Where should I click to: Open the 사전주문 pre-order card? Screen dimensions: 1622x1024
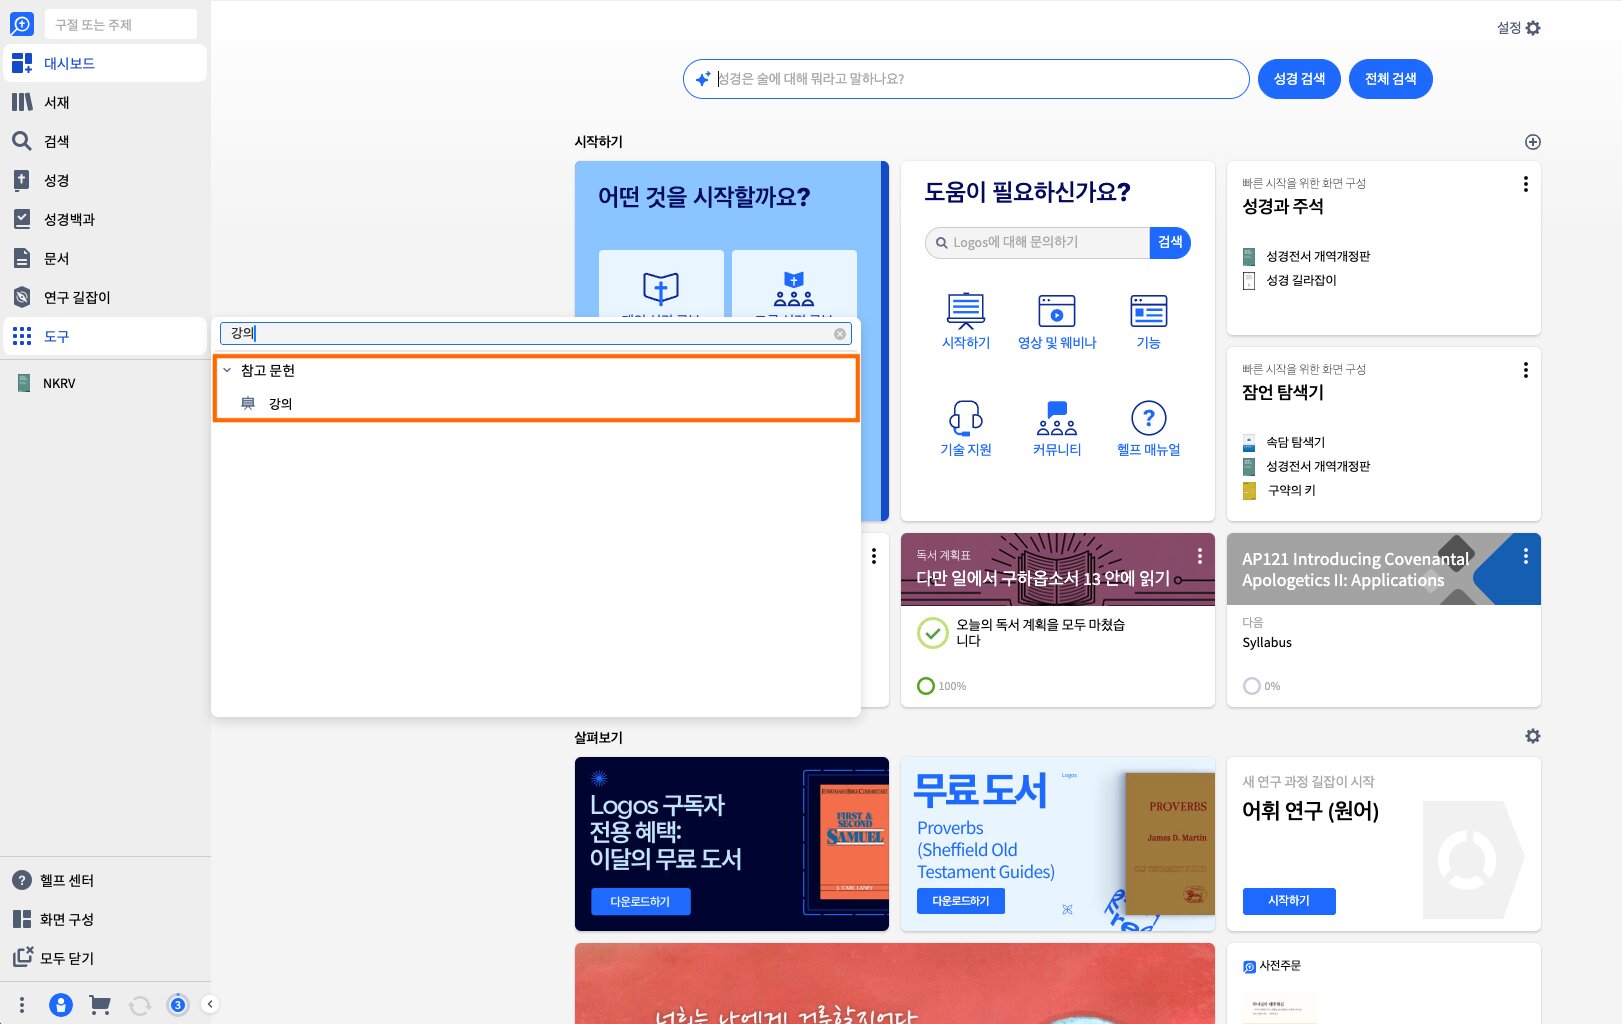1383,984
